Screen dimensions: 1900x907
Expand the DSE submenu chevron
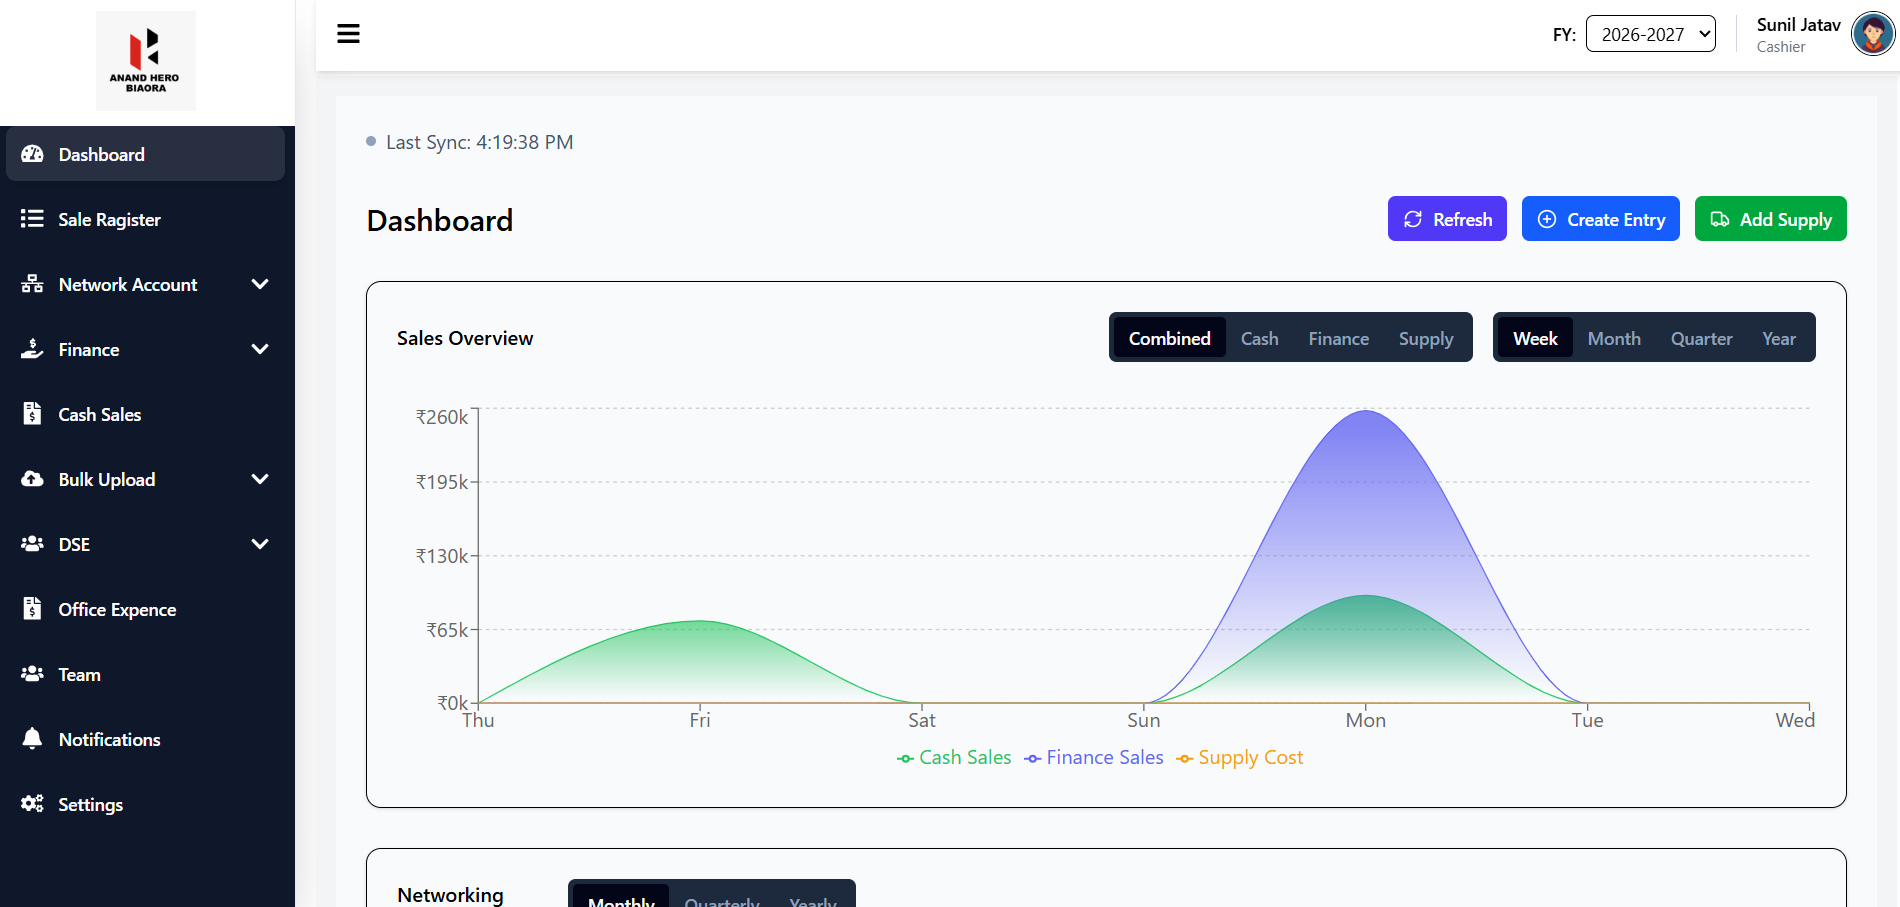tap(260, 544)
